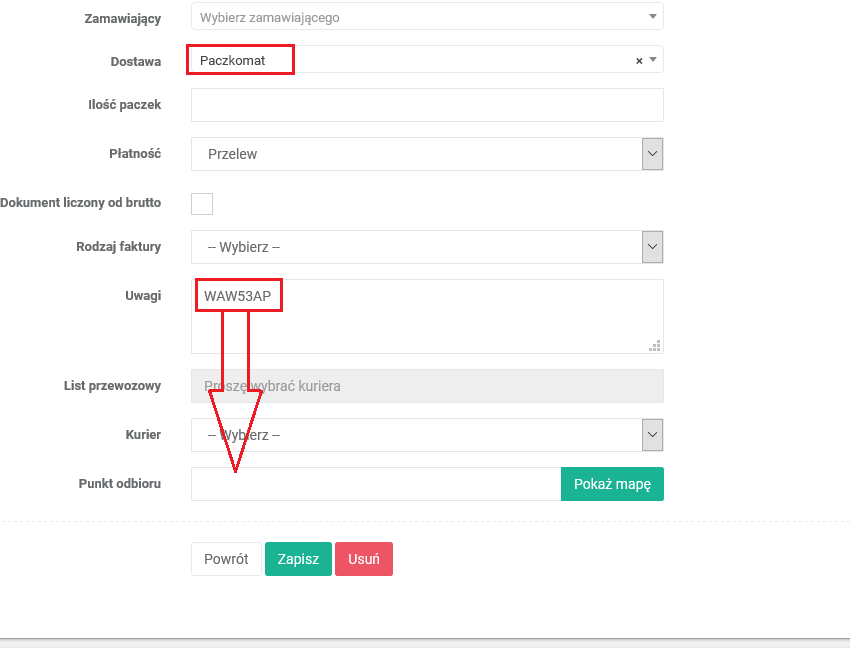
Task: Click the Dokument liczony od brutto label
Action: pos(81,202)
